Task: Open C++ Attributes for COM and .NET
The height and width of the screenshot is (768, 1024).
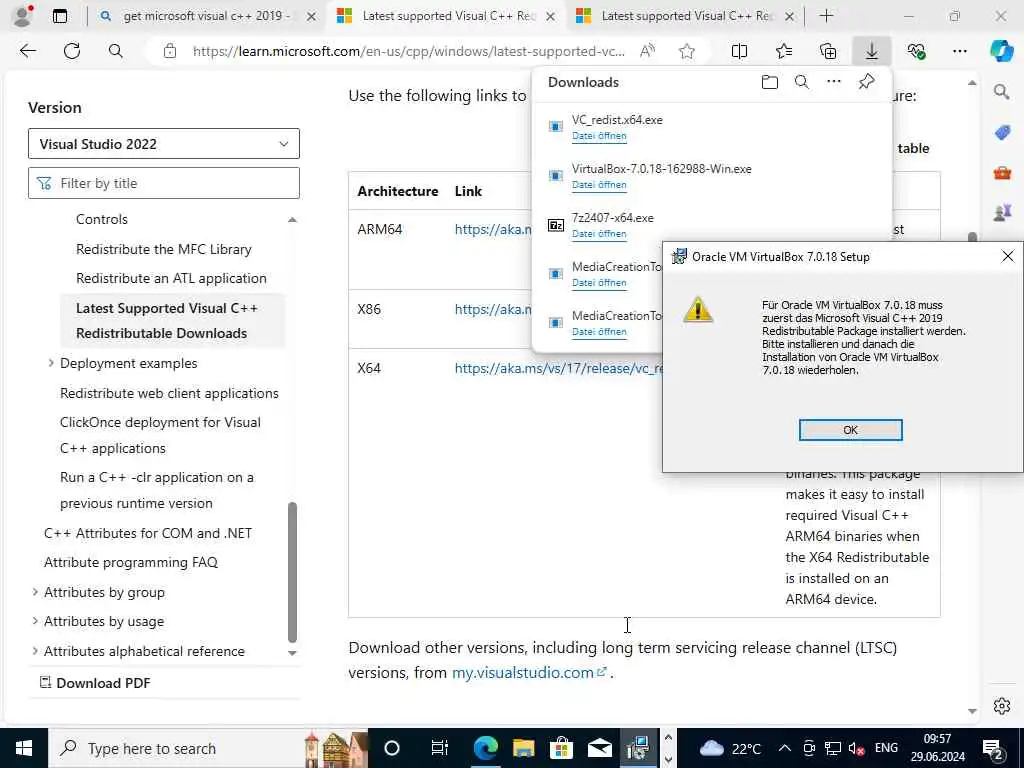Action: click(x=148, y=533)
